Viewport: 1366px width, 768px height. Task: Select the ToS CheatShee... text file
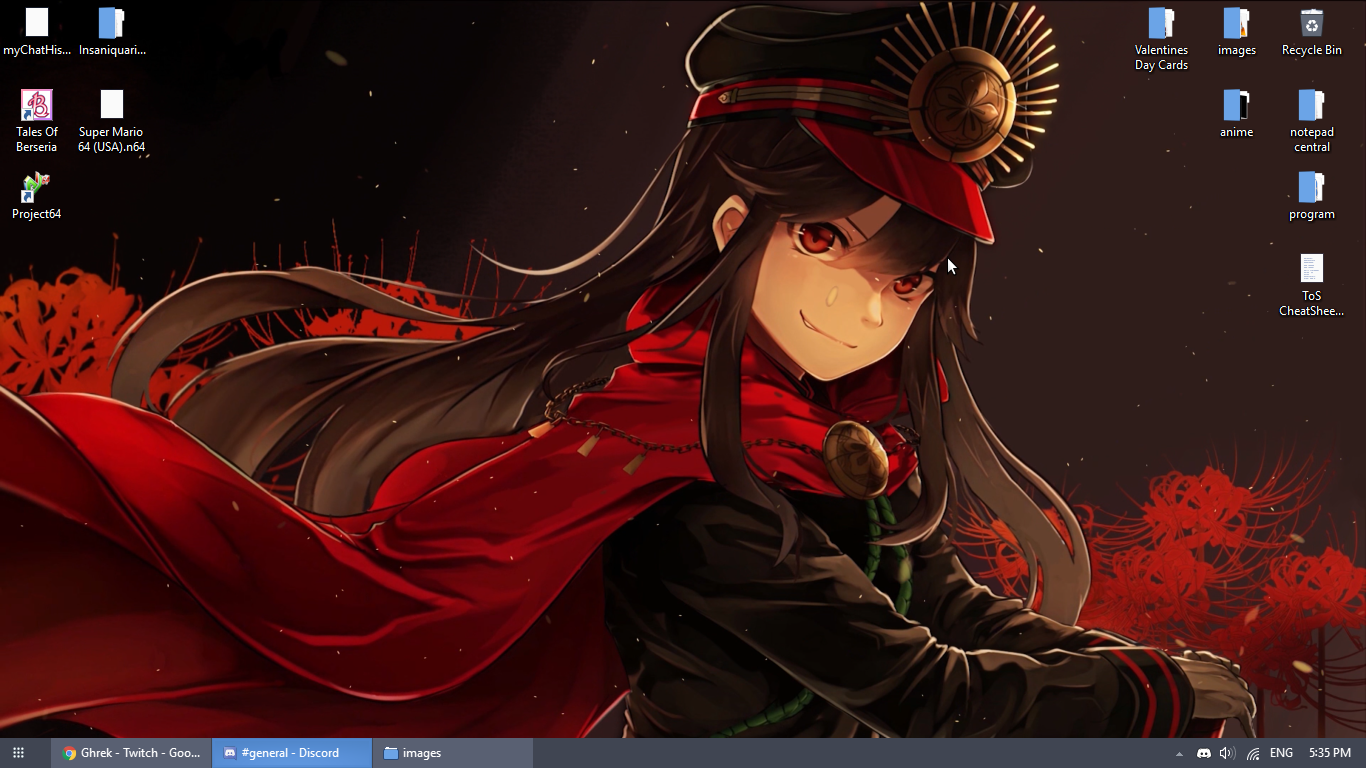[1312, 285]
